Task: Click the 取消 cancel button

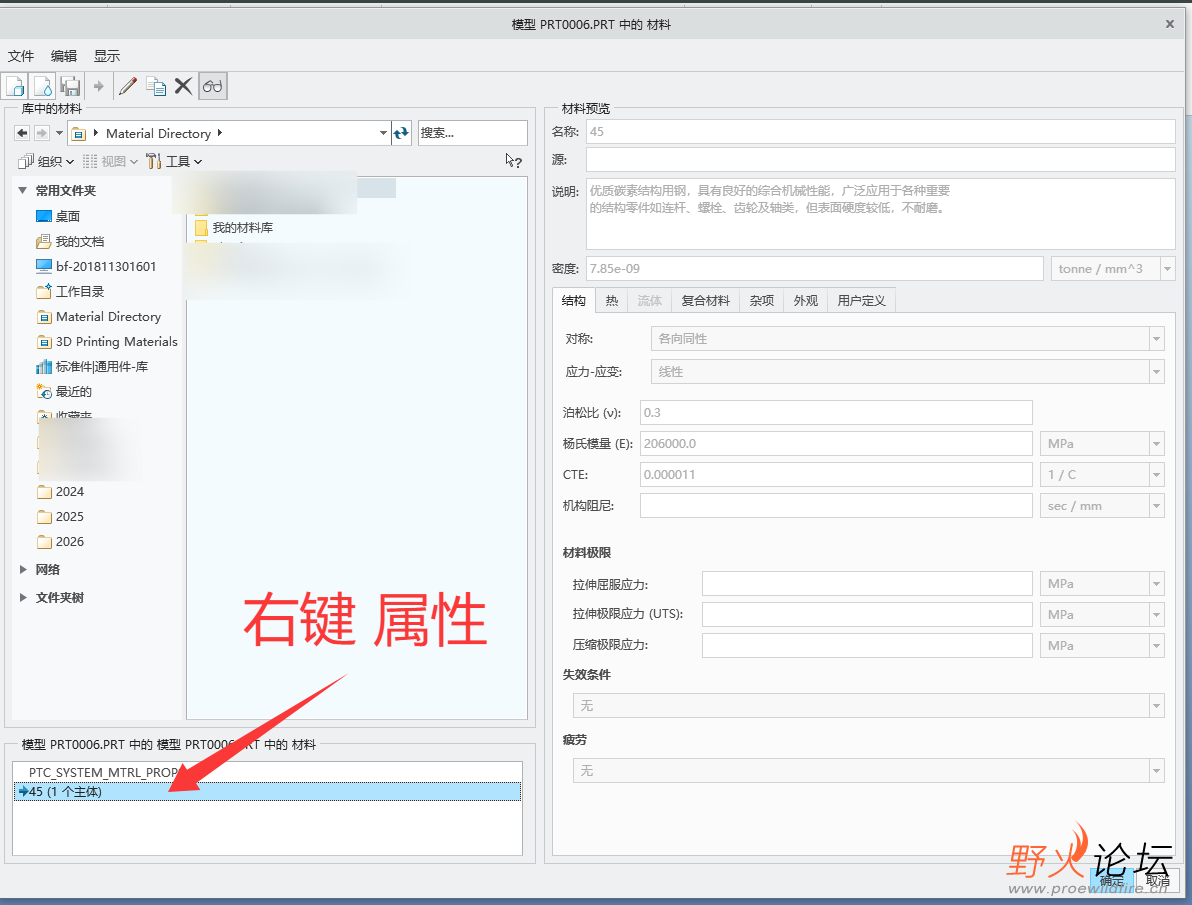Action: (1157, 880)
